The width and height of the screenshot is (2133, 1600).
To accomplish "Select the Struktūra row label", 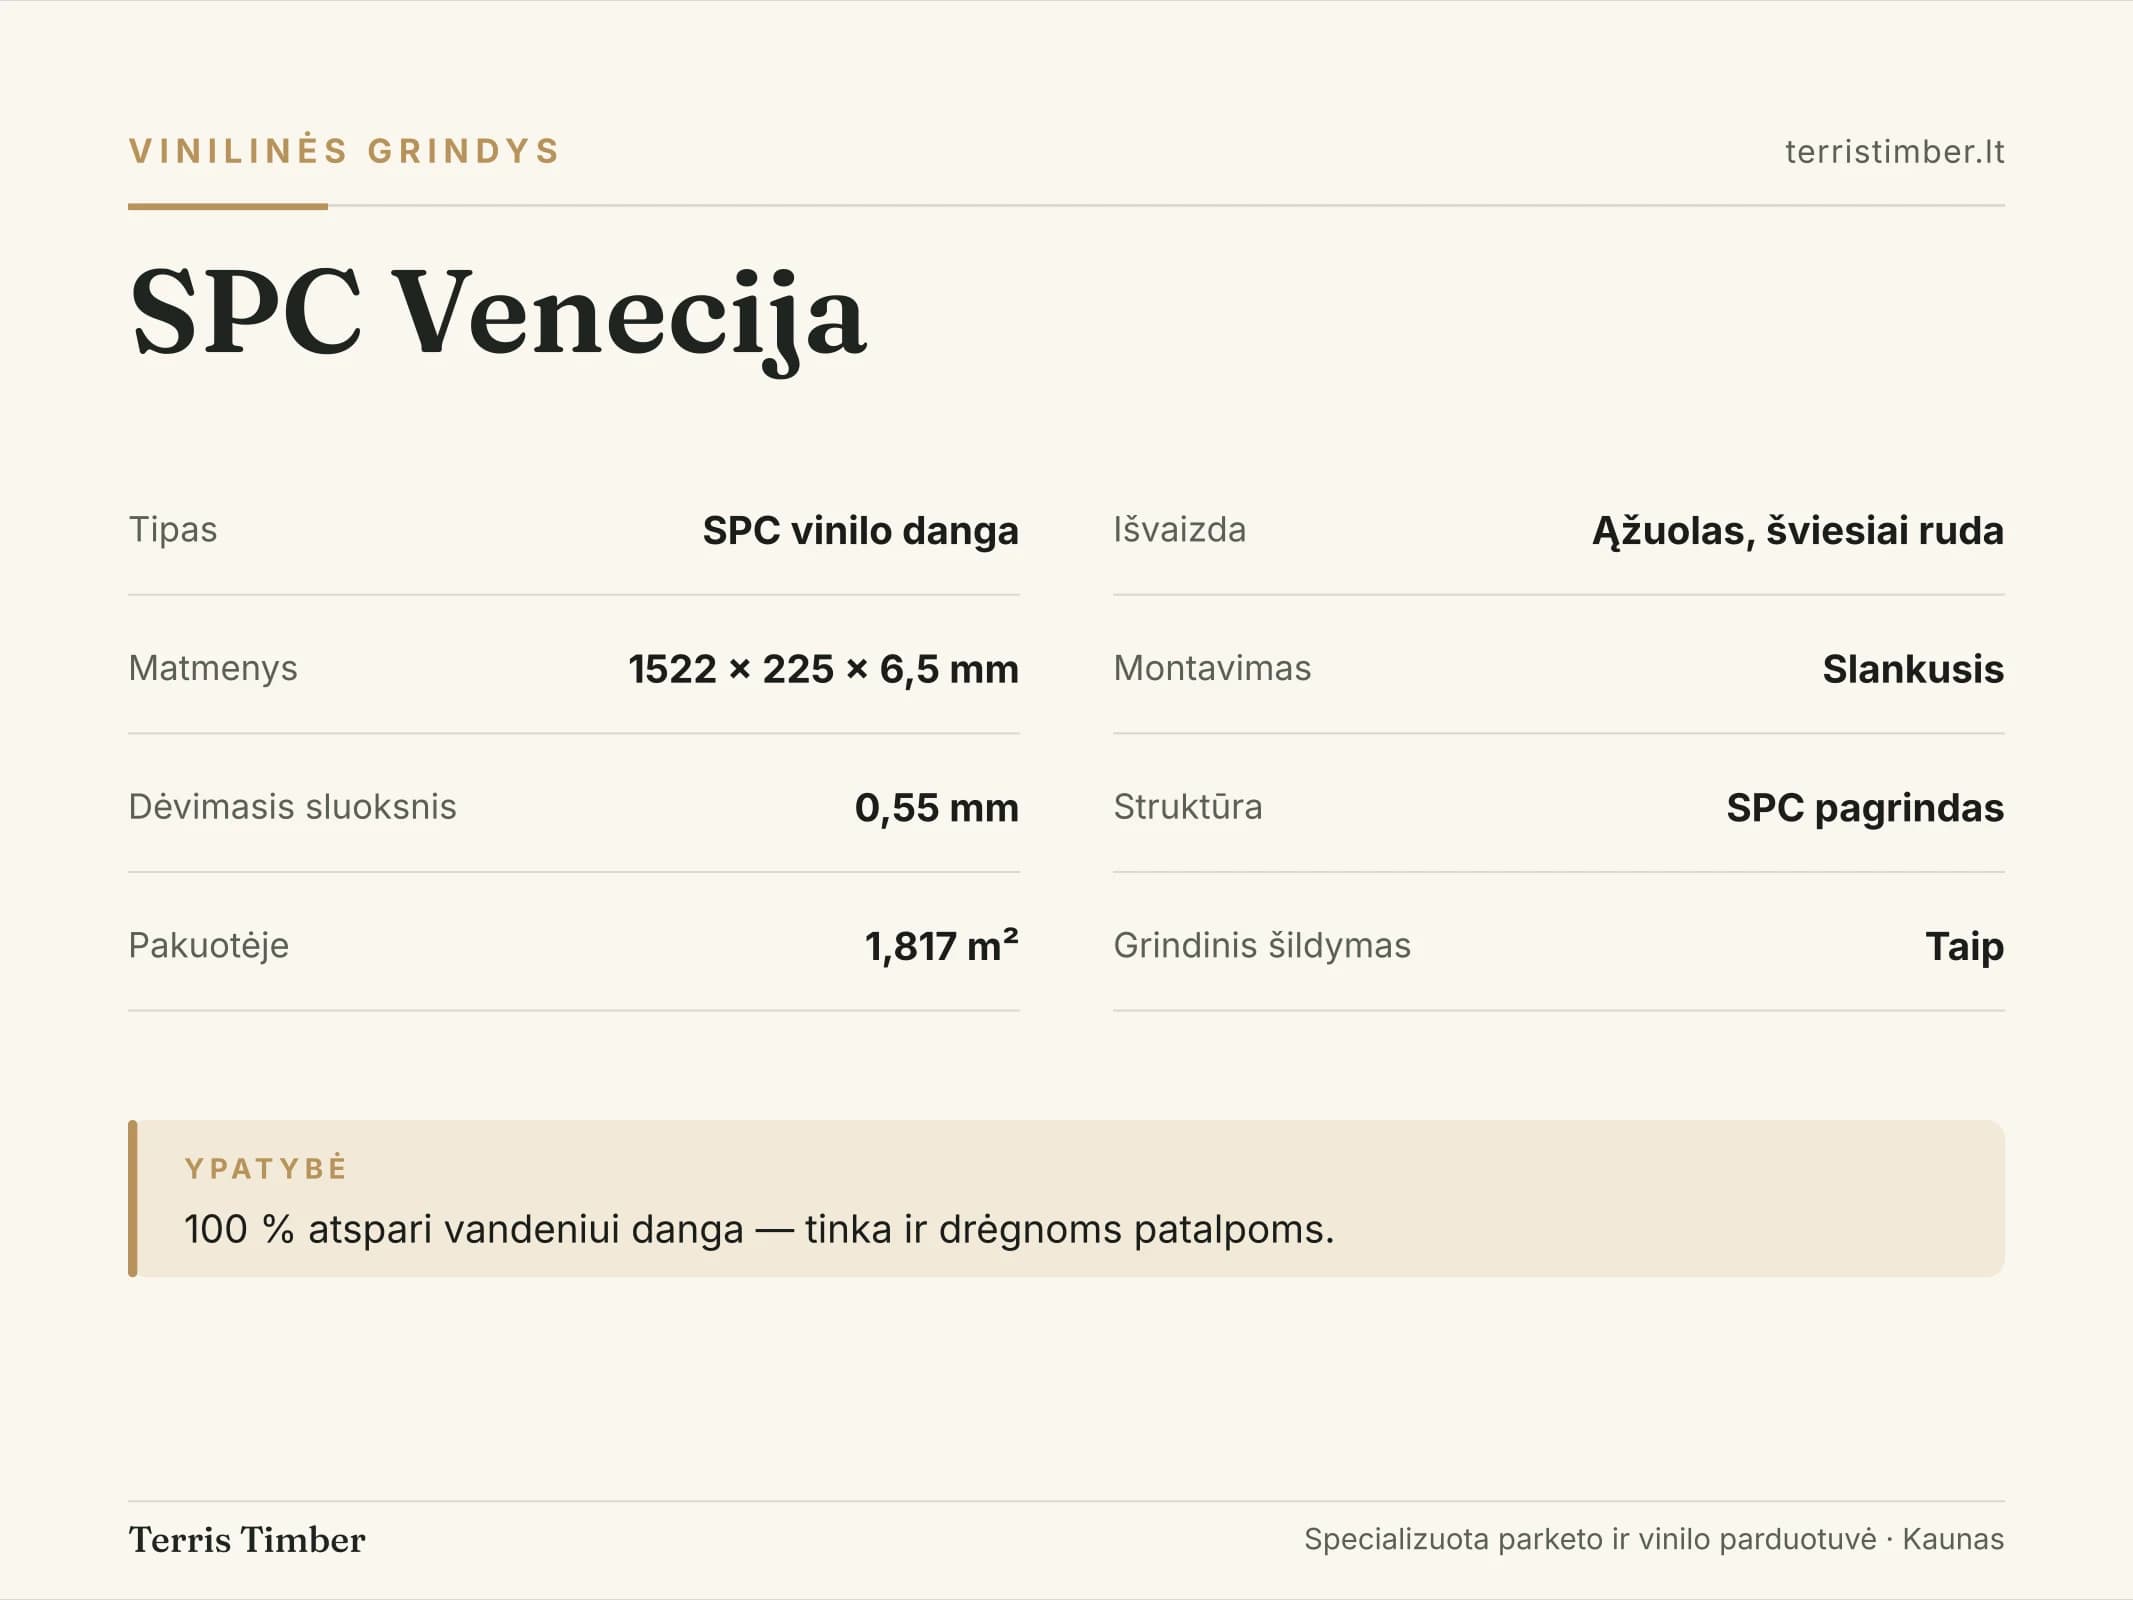I will point(1188,806).
